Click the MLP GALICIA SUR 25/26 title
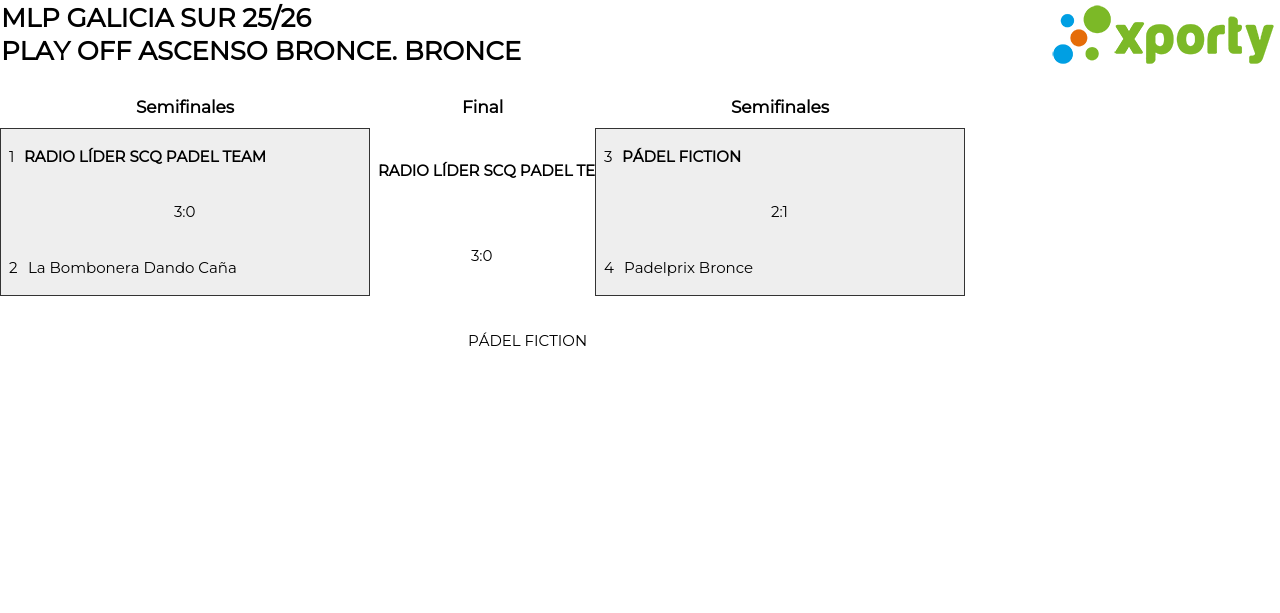 [157, 18]
